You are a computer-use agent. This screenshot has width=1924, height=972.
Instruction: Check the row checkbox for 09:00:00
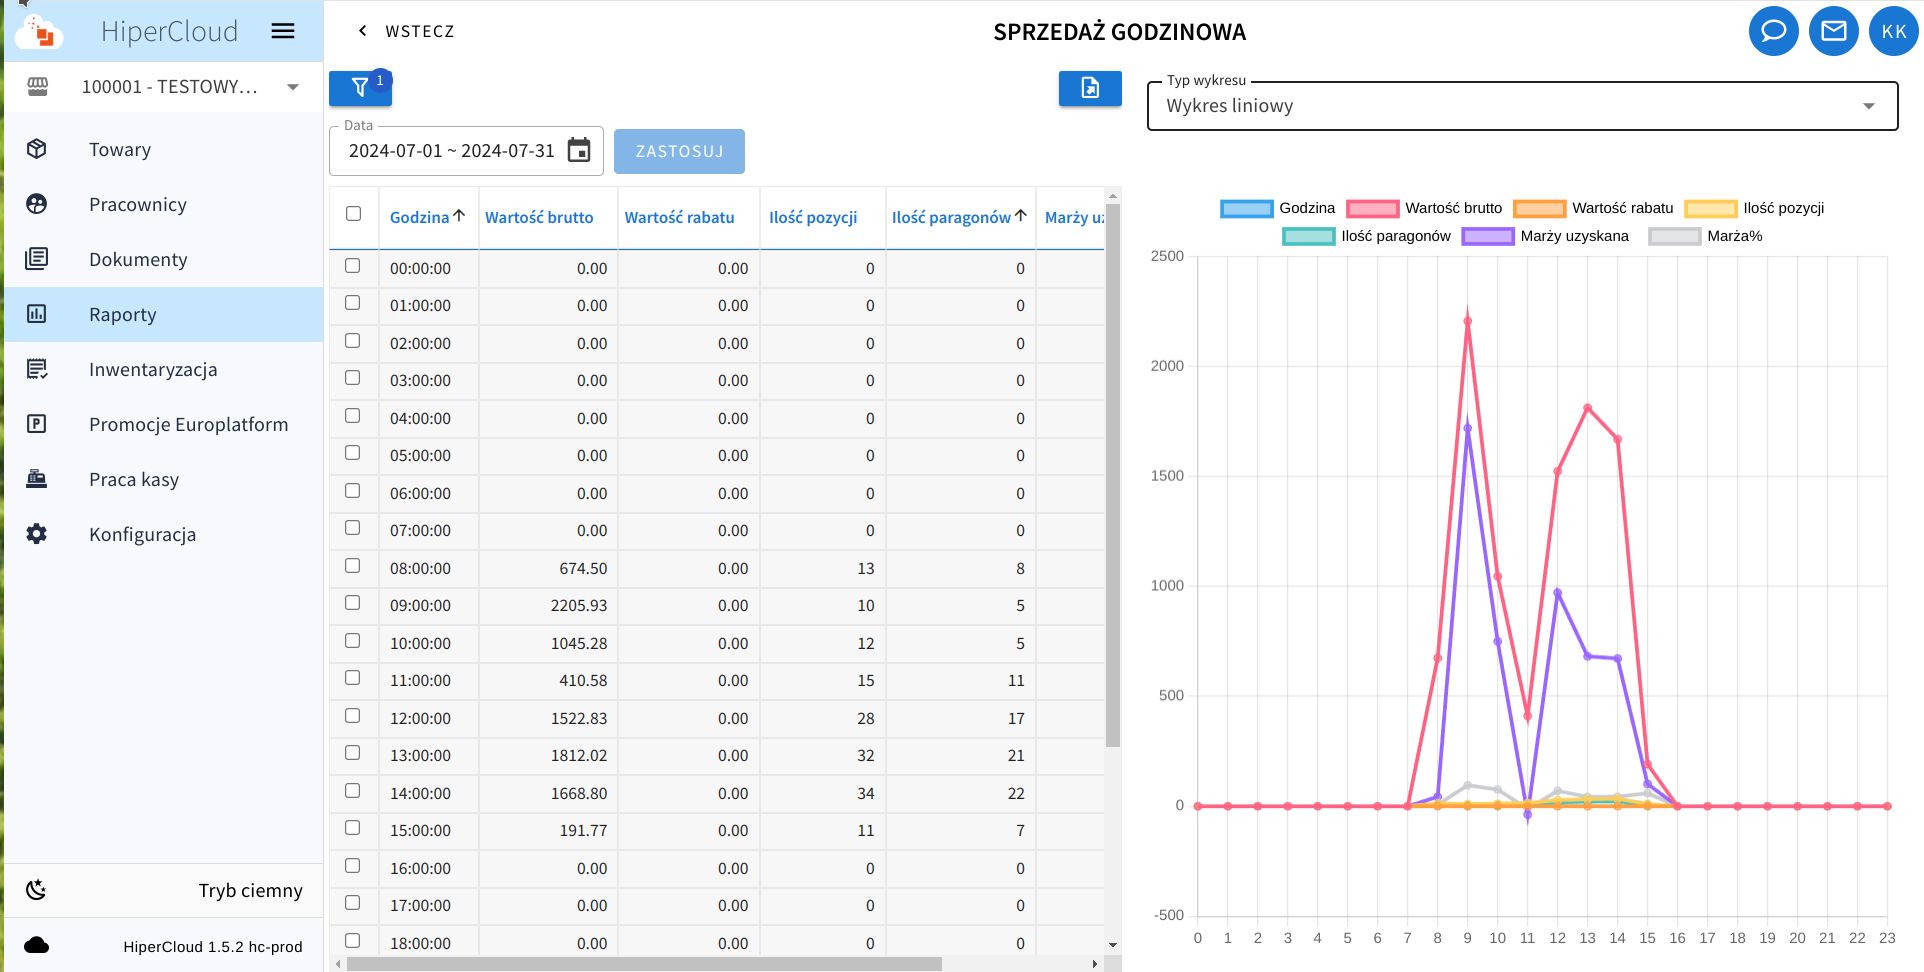click(x=353, y=603)
